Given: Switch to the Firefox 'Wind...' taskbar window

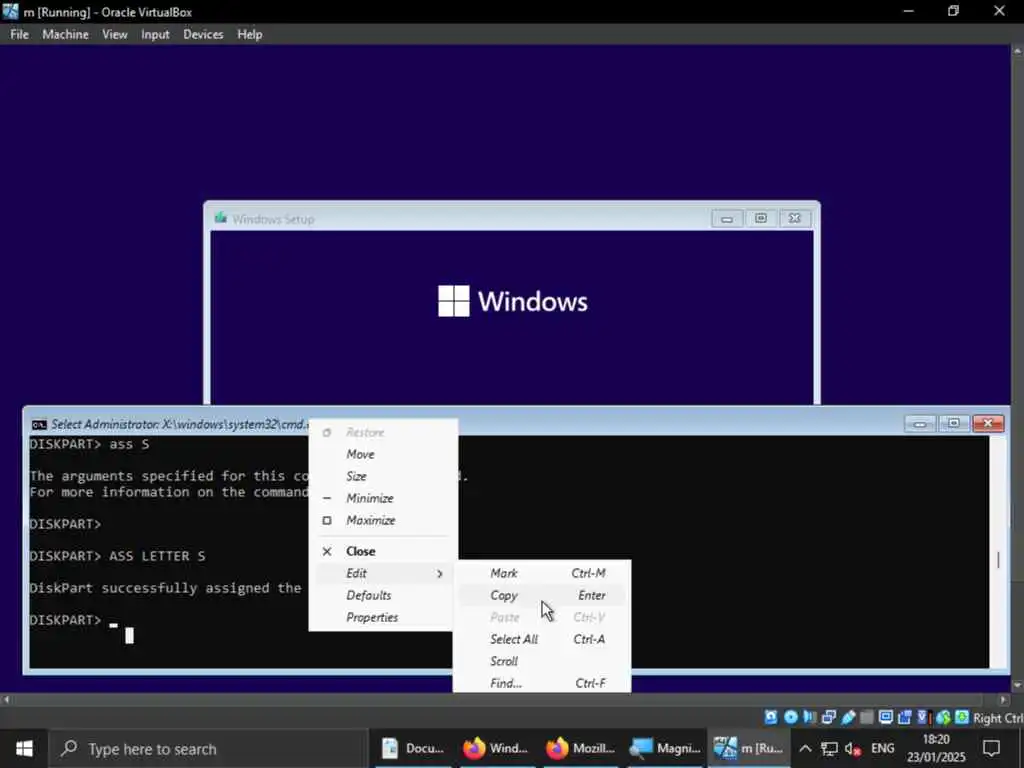Looking at the screenshot, I should pyautogui.click(x=496, y=748).
